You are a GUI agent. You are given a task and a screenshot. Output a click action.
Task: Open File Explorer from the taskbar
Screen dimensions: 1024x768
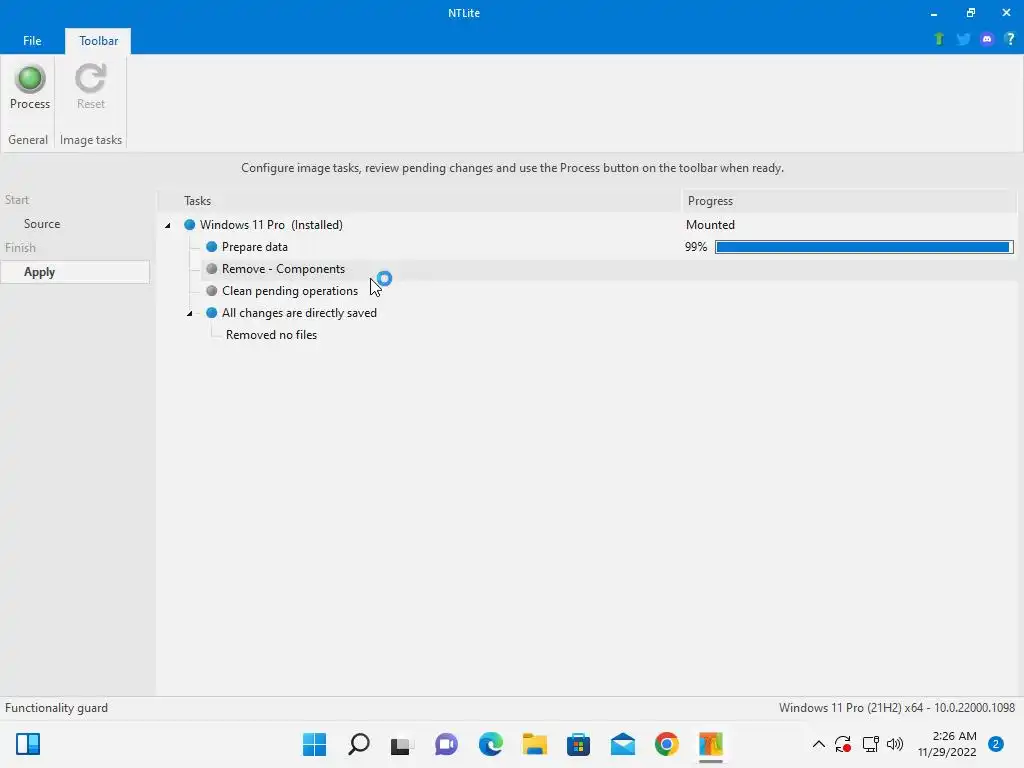(534, 744)
